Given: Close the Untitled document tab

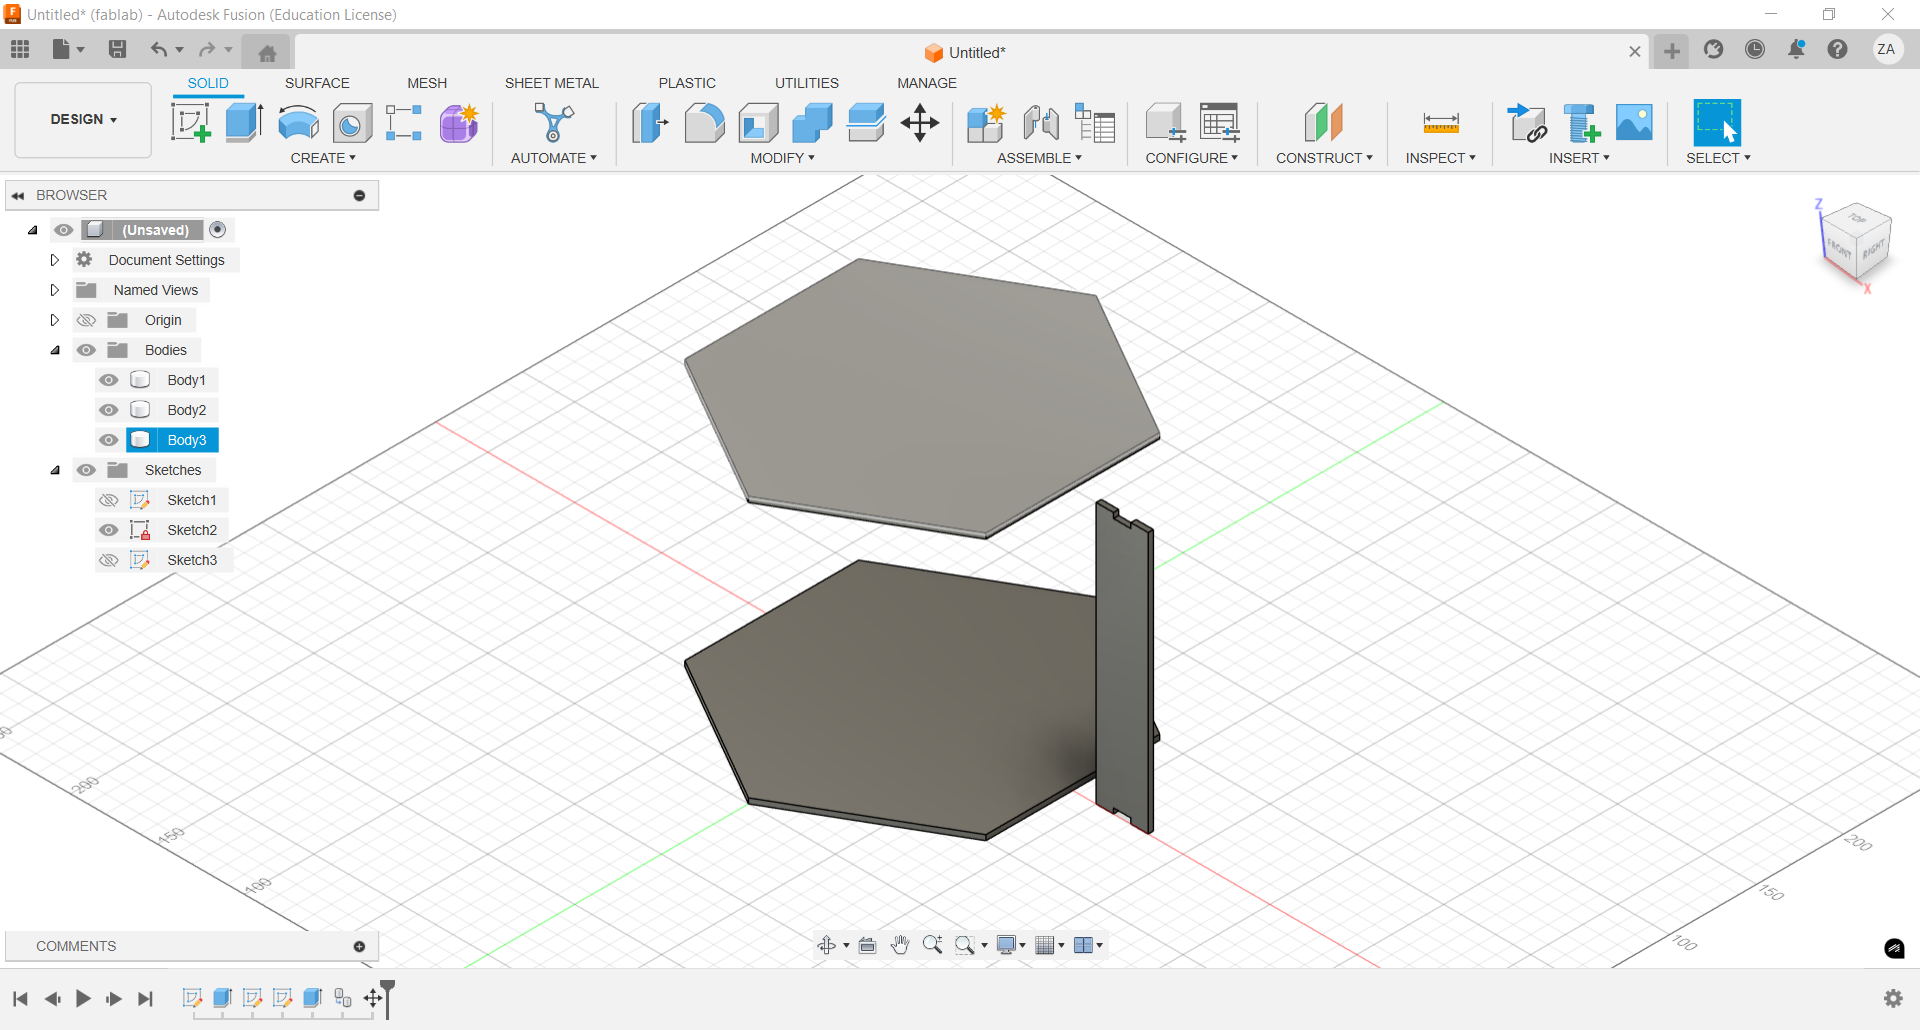Looking at the screenshot, I should [1635, 51].
